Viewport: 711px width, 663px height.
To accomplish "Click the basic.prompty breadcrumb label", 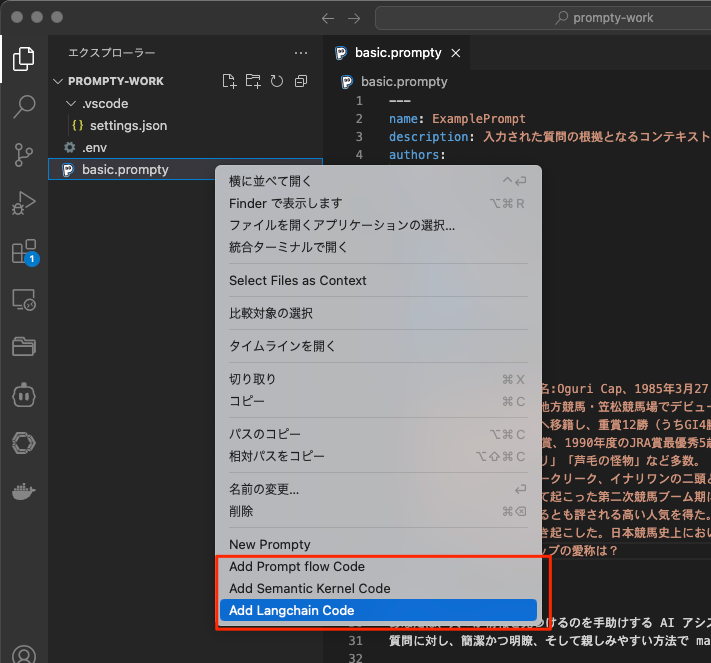I will pyautogui.click(x=404, y=82).
